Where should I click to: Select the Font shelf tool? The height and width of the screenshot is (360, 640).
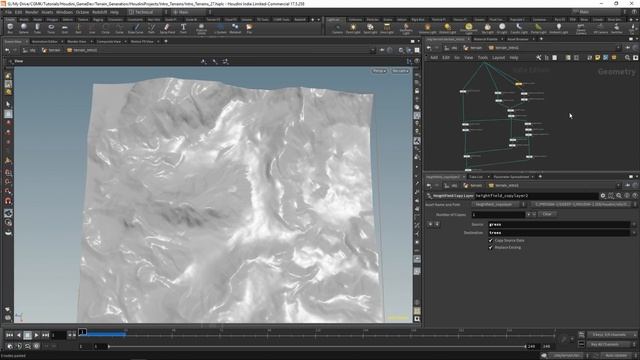[183, 28]
